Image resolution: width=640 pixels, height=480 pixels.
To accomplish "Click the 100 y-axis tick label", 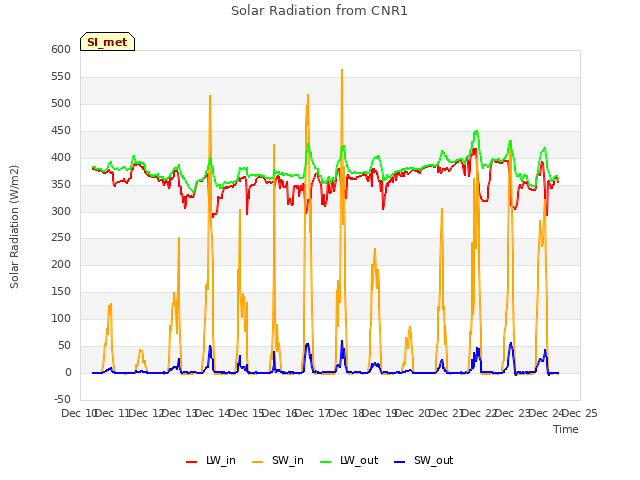I will point(61,318).
